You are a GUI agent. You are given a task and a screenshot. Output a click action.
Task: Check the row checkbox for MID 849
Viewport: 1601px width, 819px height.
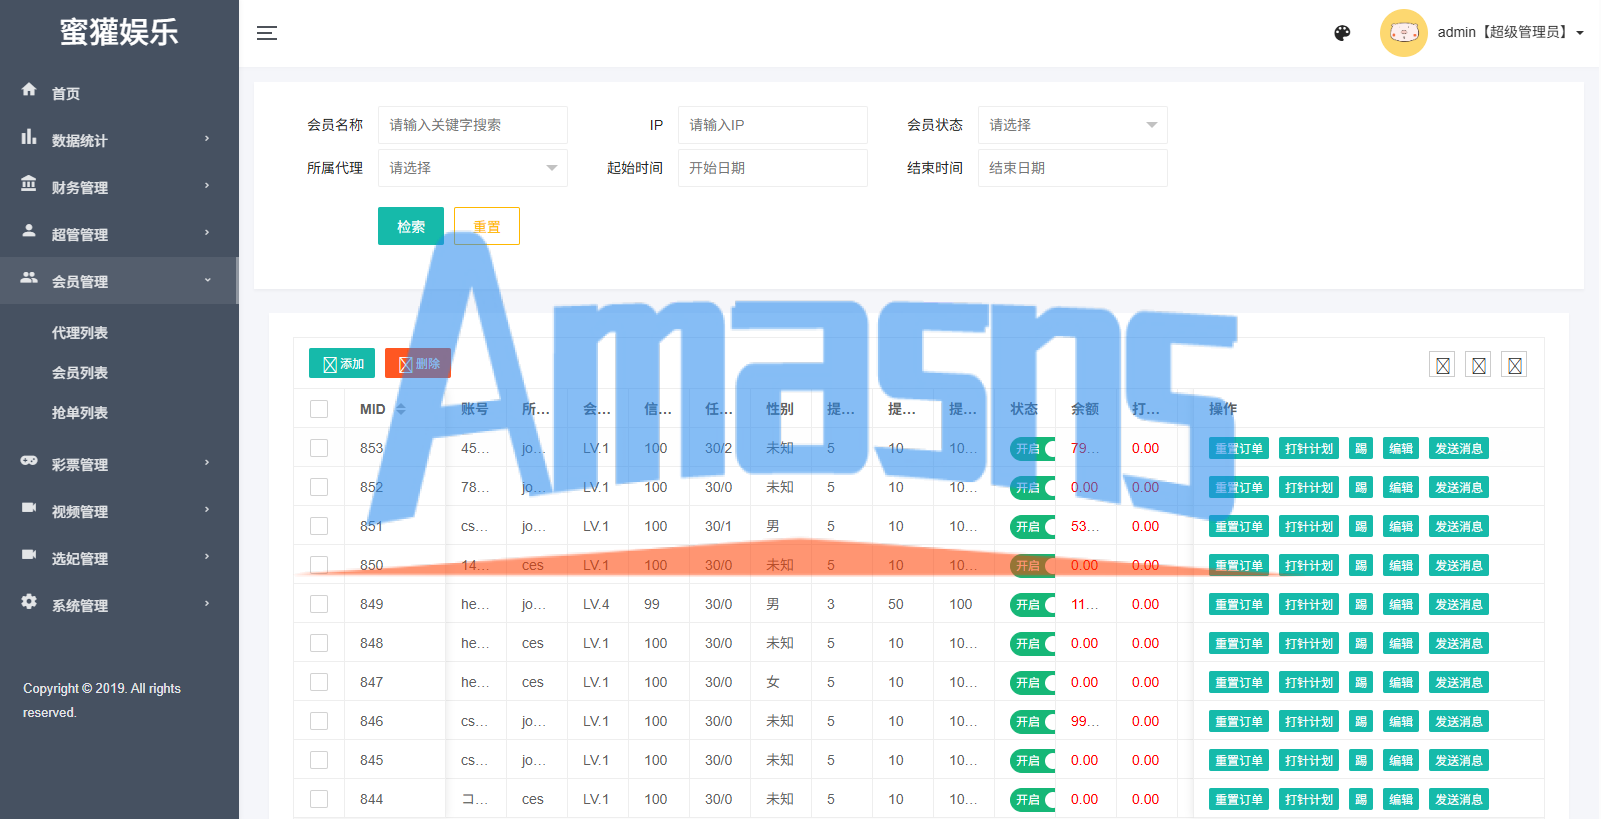[x=319, y=604]
